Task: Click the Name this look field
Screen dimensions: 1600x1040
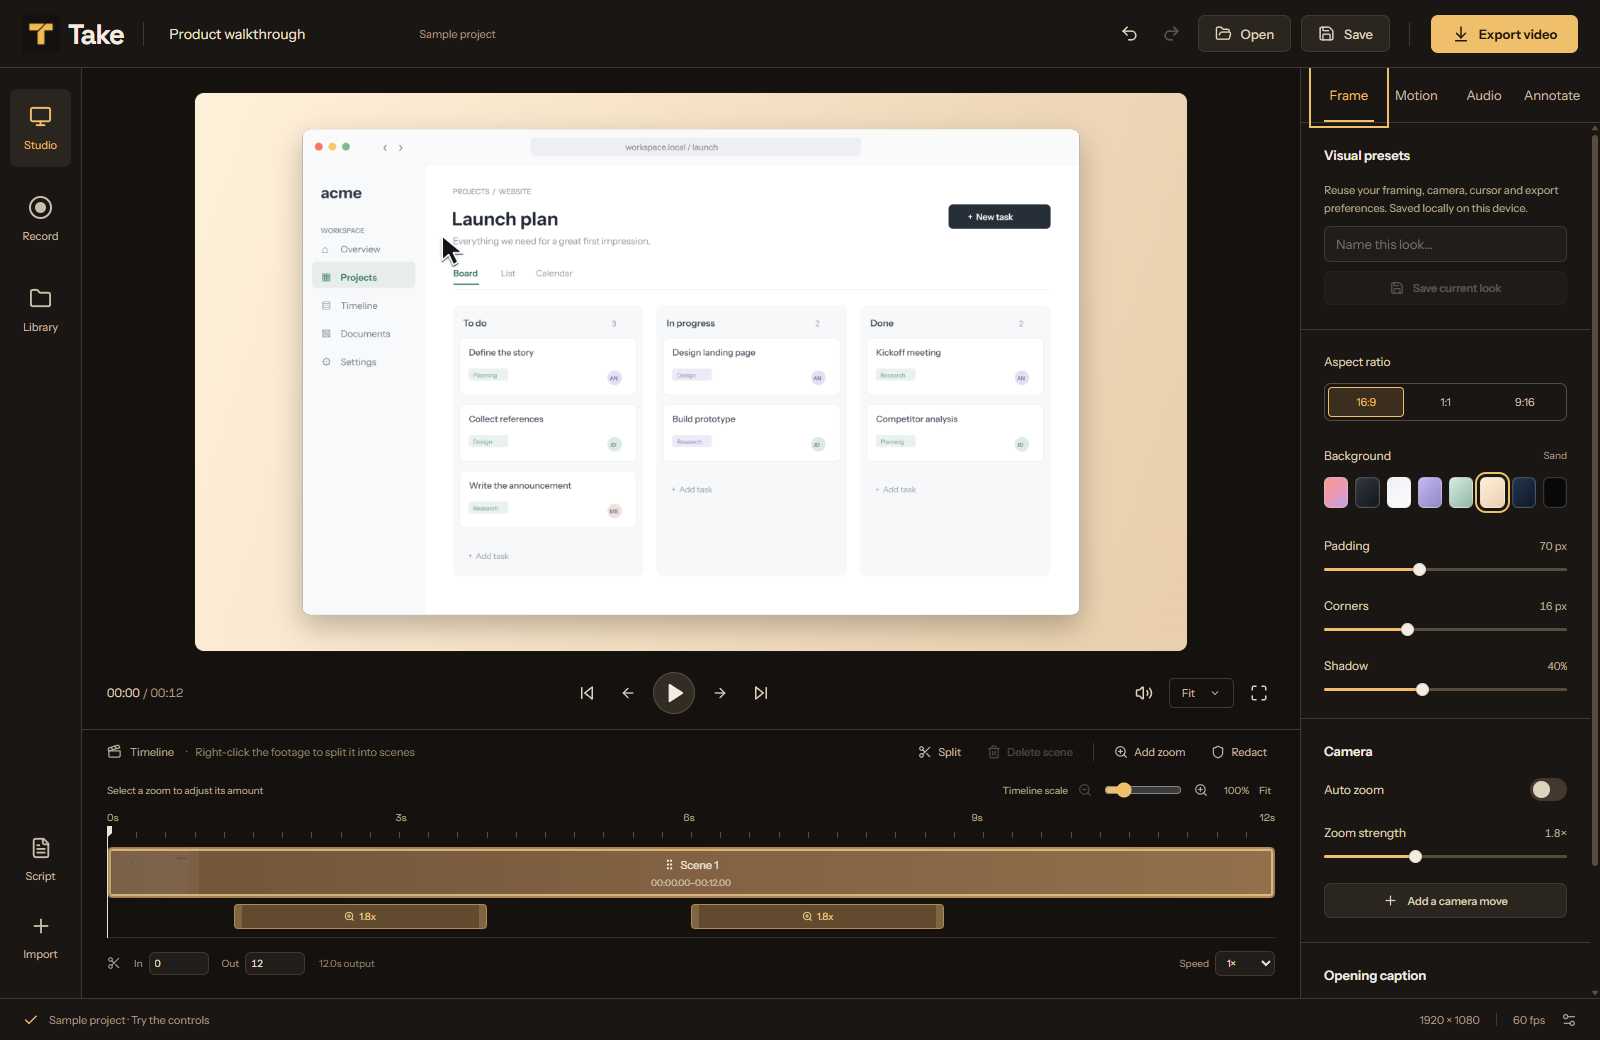Action: point(1445,244)
